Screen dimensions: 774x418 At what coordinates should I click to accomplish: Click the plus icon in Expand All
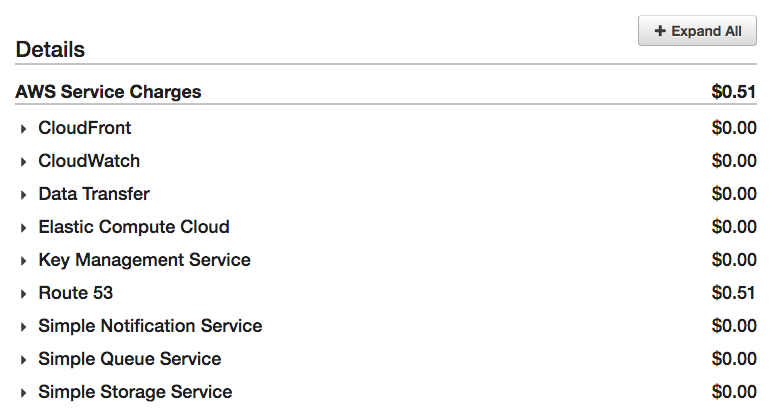pos(660,31)
